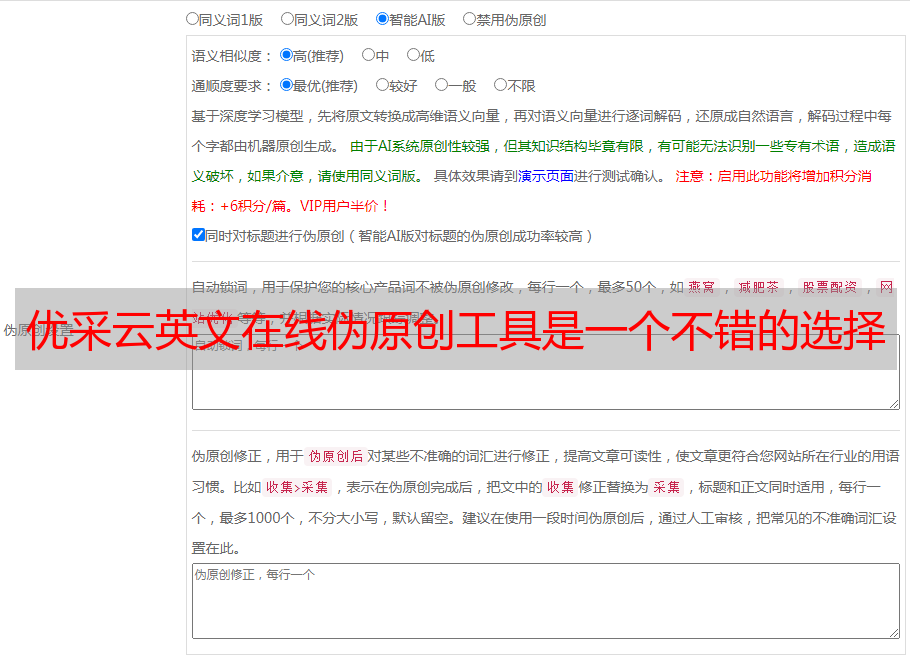Click into the 自动锁词 textarea
The width and height of the screenshot is (911, 658).
click(546, 372)
